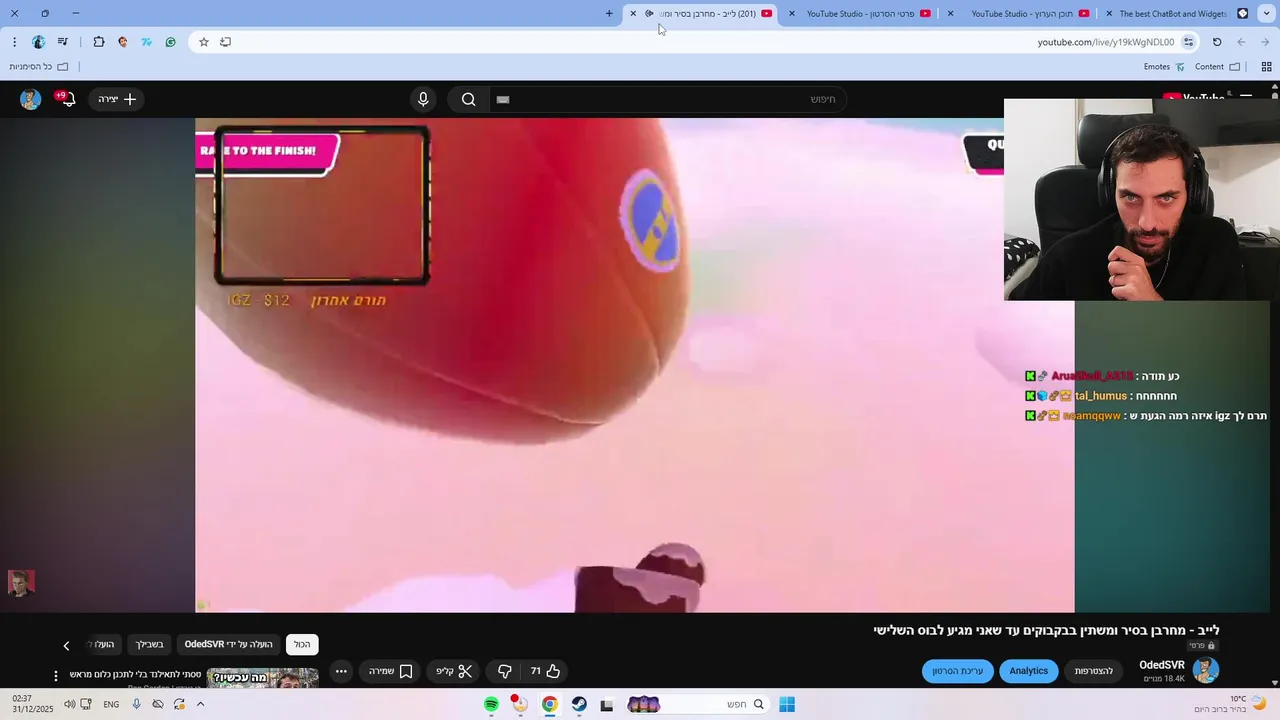This screenshot has height=720, width=1280.
Task: Click the youtube.com address bar URL
Action: pyautogui.click(x=1105, y=42)
